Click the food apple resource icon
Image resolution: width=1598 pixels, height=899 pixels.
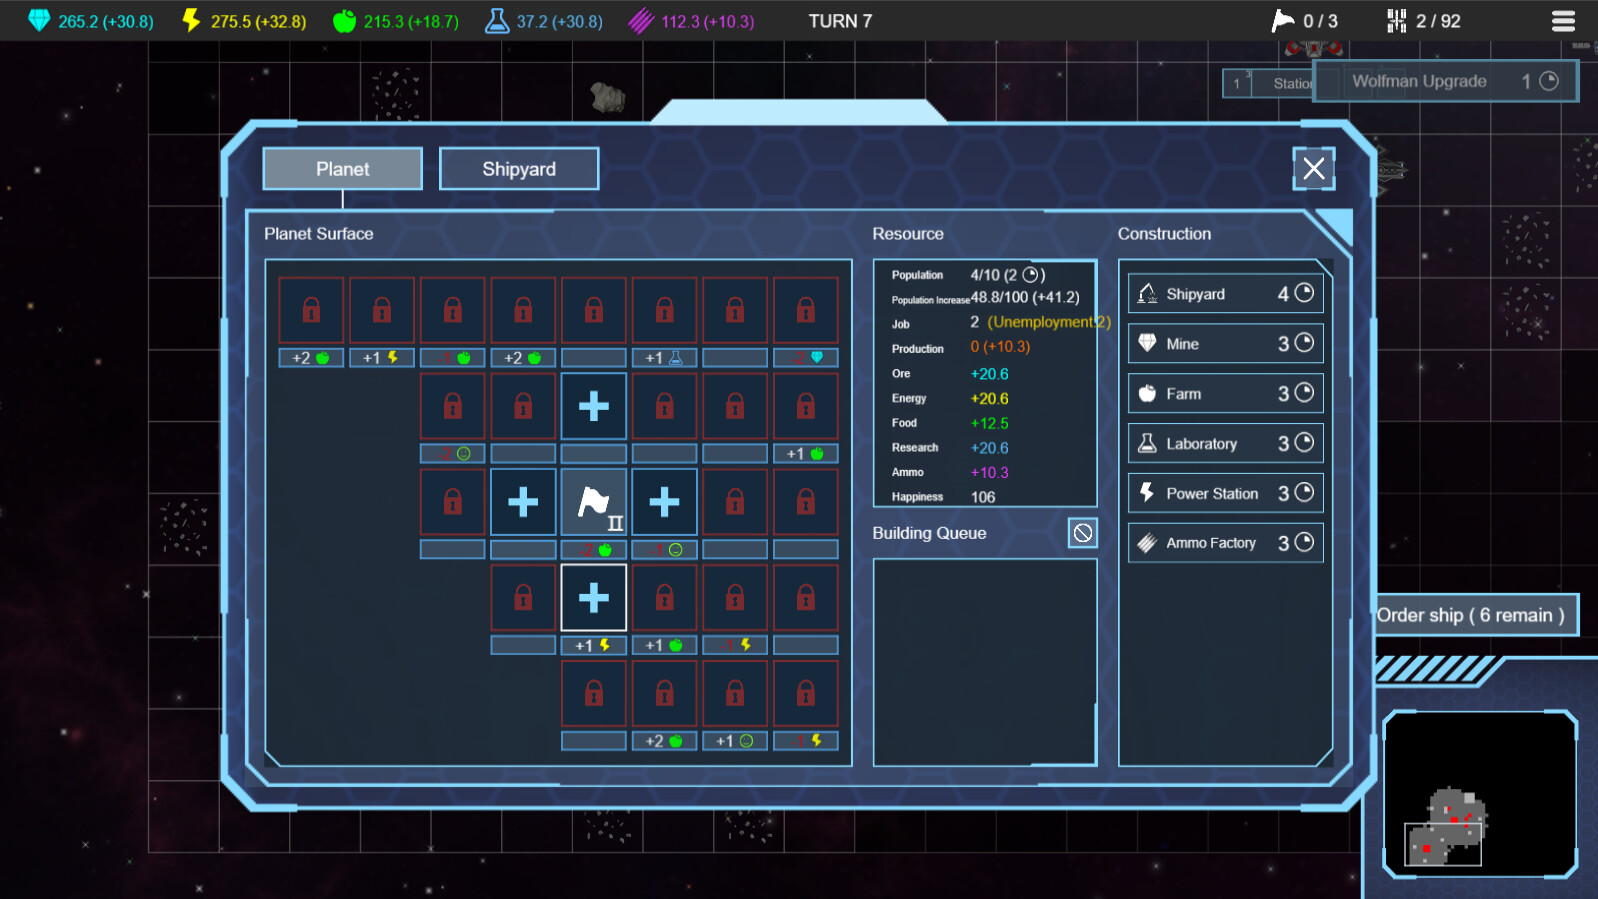pos(344,20)
